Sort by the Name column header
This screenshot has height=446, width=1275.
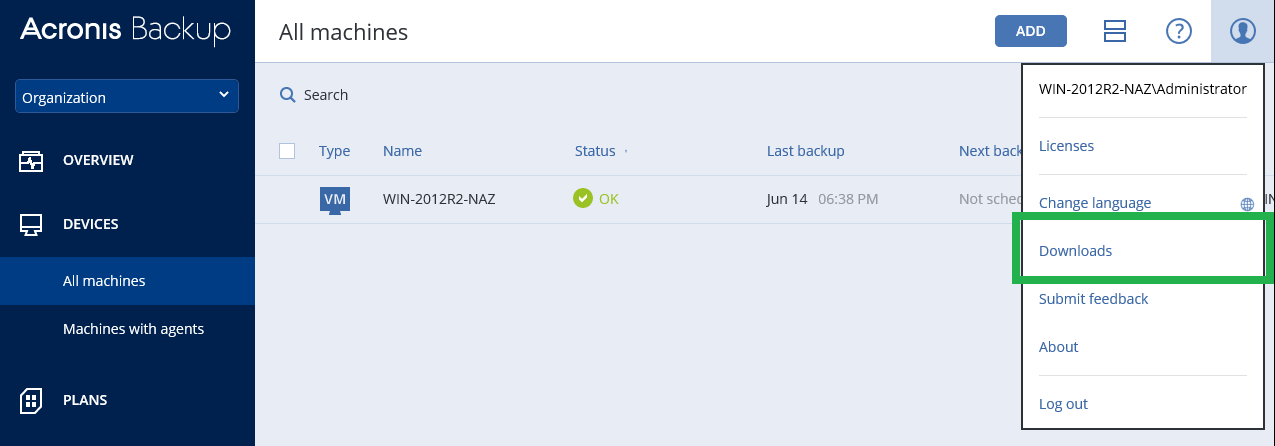402,151
